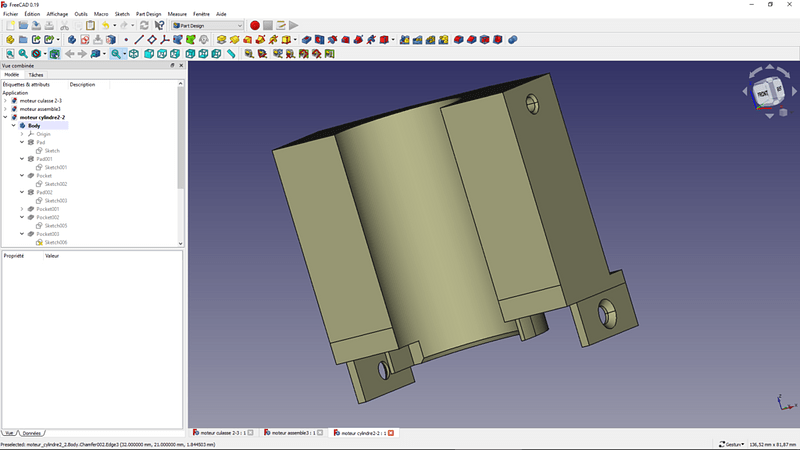
Task: Create a local coordinate system tool
Action: (165, 40)
